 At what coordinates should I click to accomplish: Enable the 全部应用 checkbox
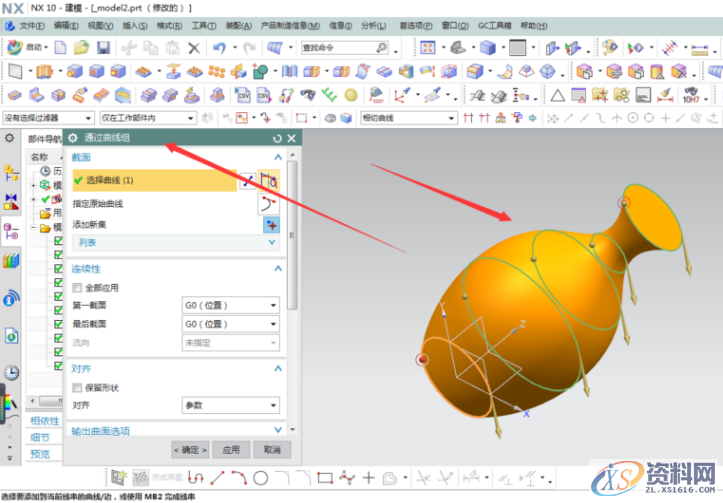click(x=78, y=288)
